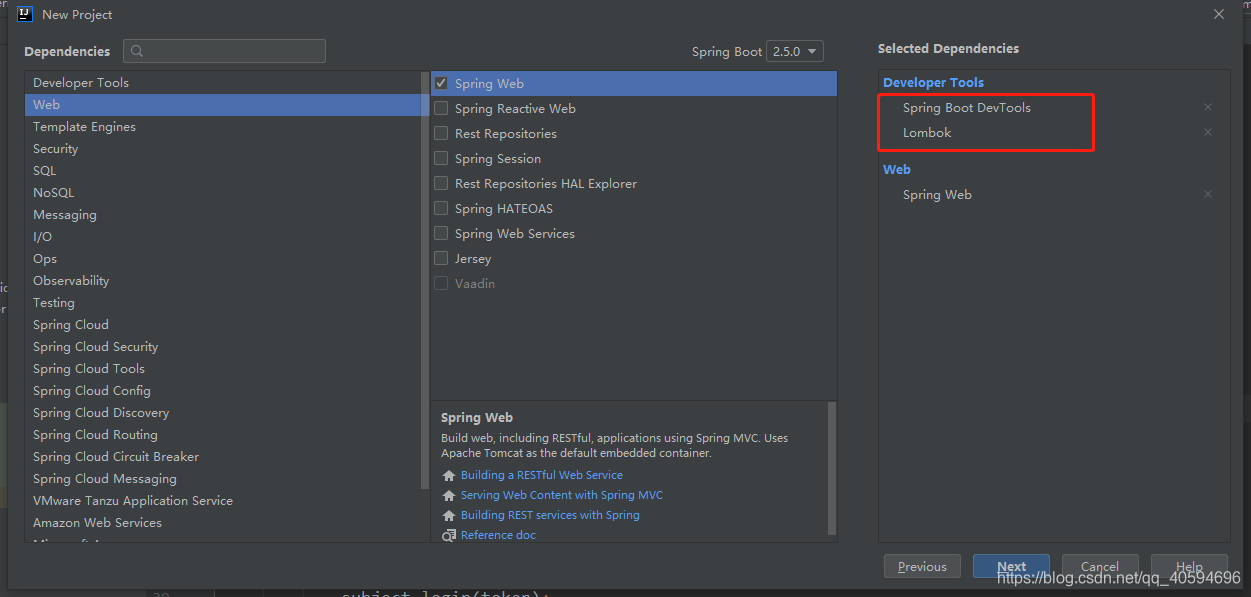The image size is (1251, 597).
Task: Click the home icon beside Serving Web Content
Action: tap(449, 495)
